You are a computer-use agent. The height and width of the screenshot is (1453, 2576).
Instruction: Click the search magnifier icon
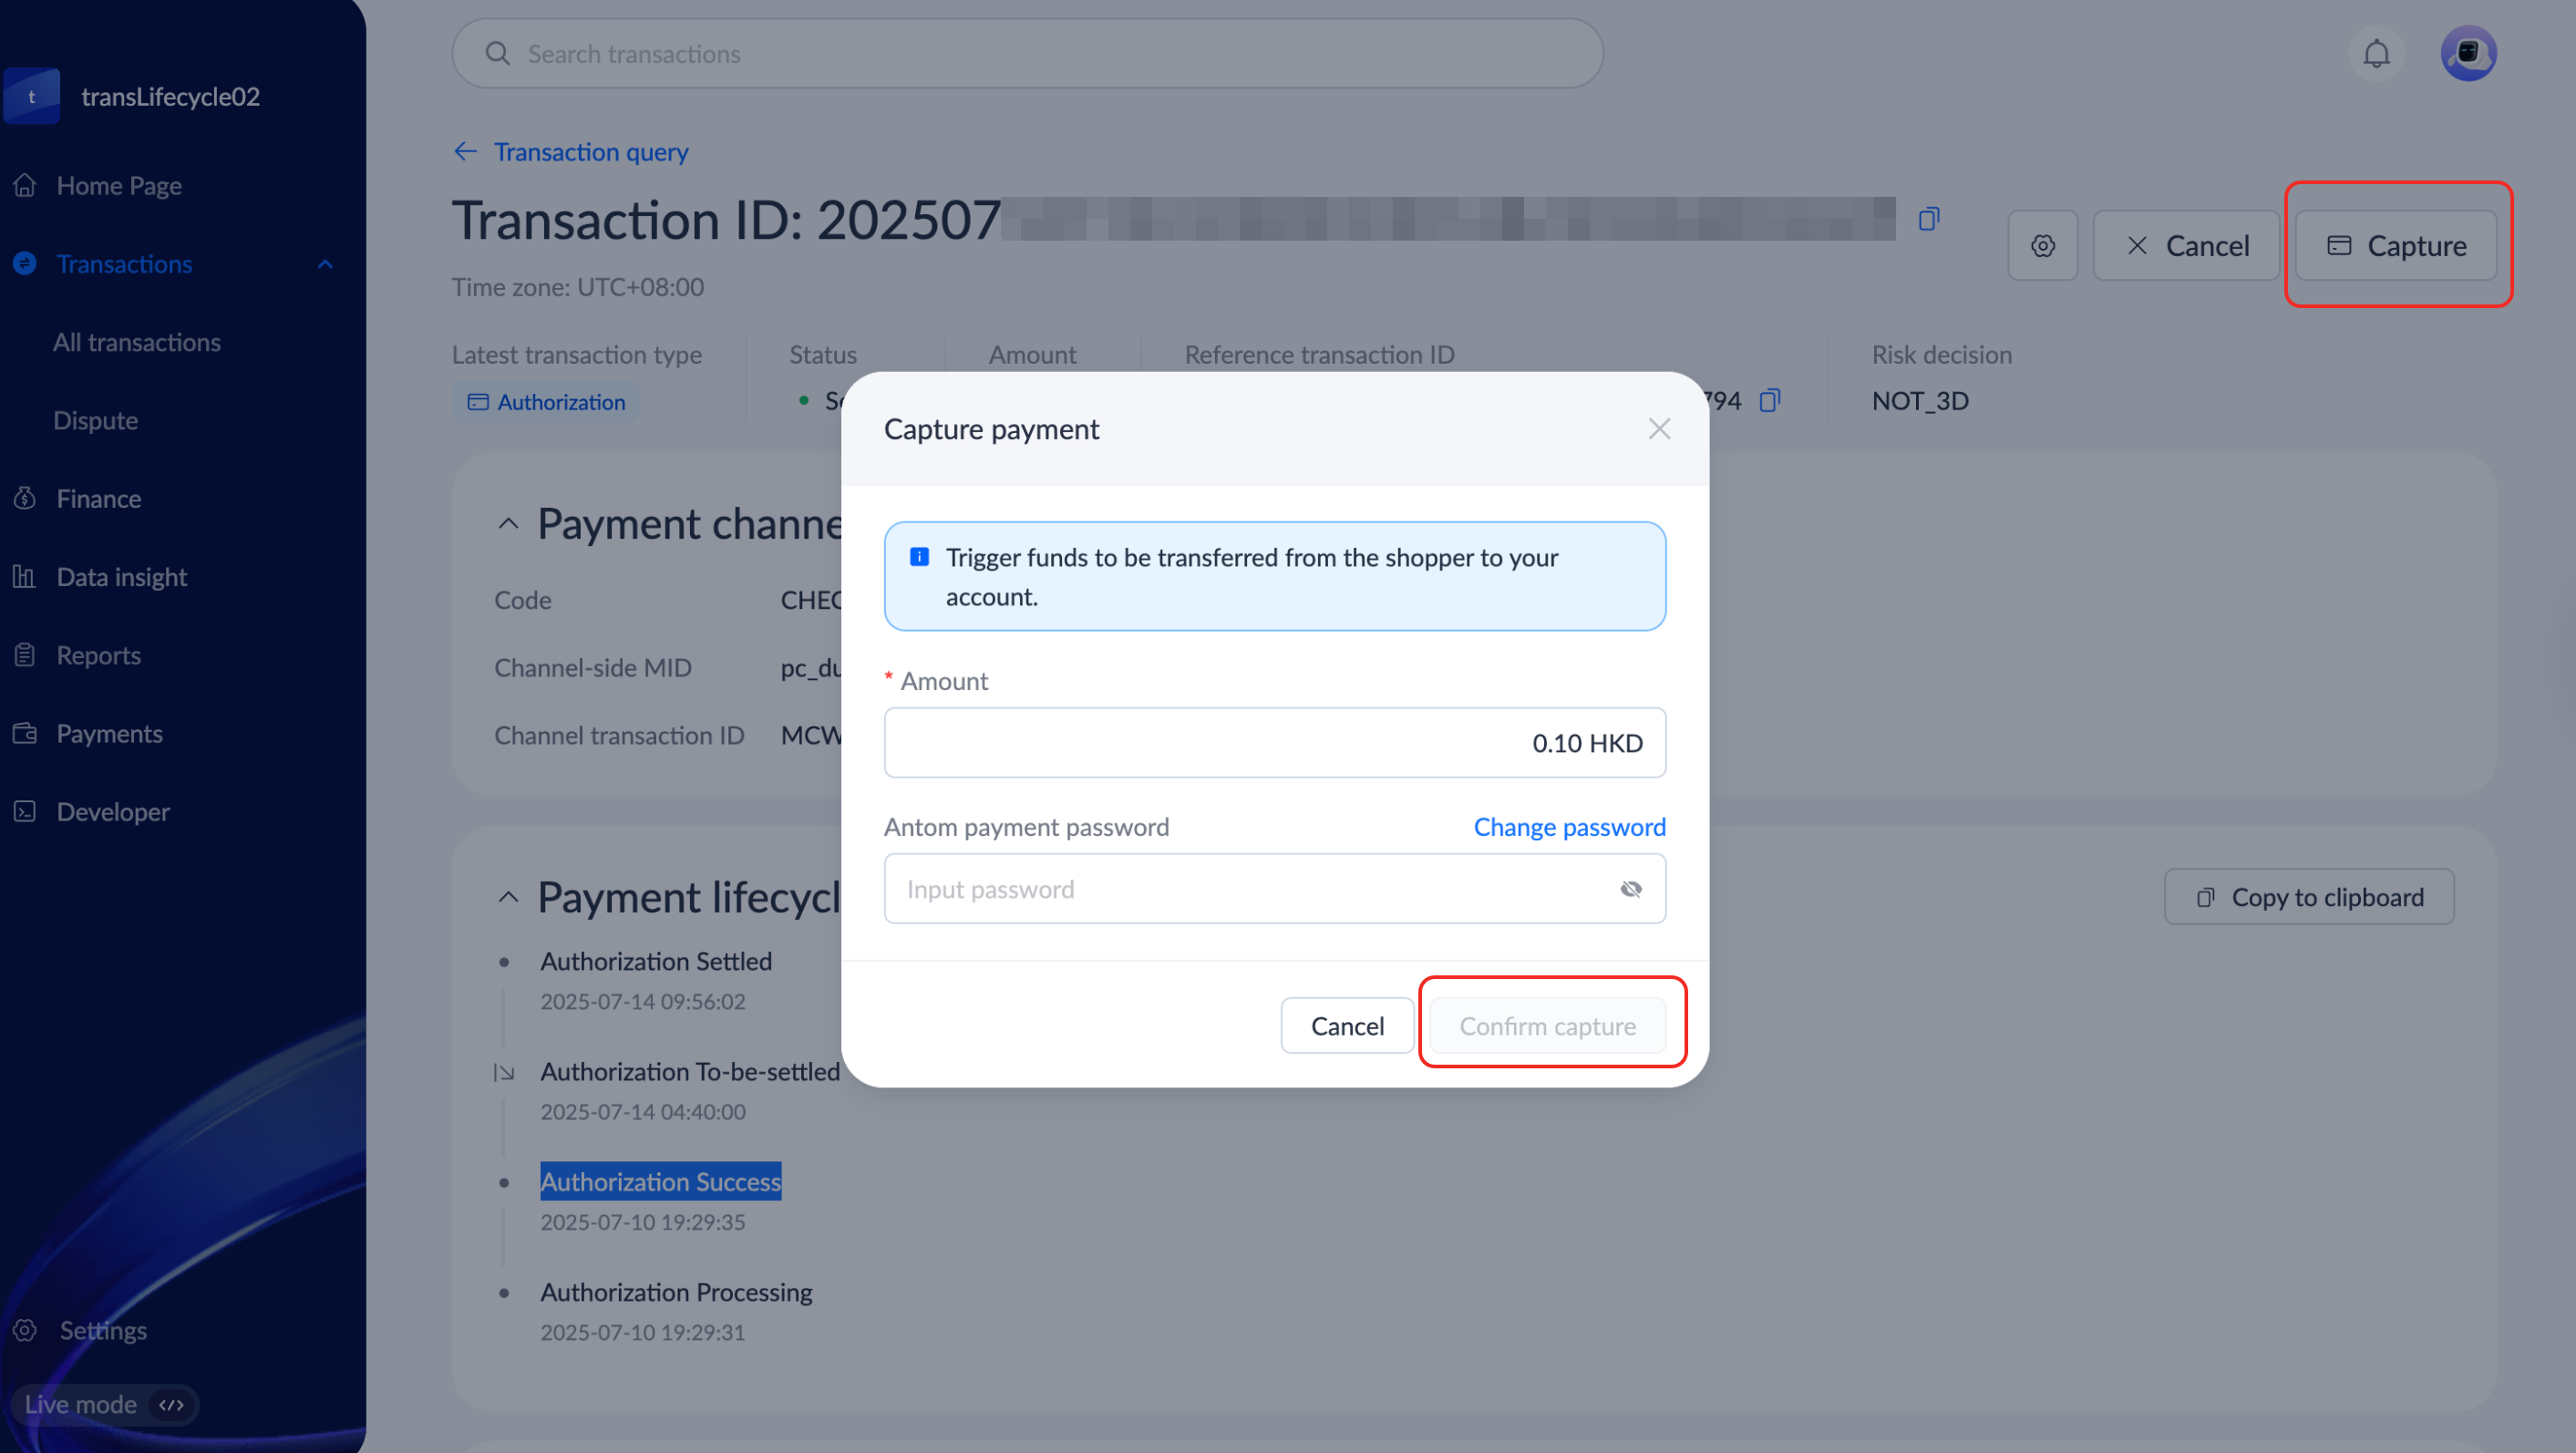498,54
